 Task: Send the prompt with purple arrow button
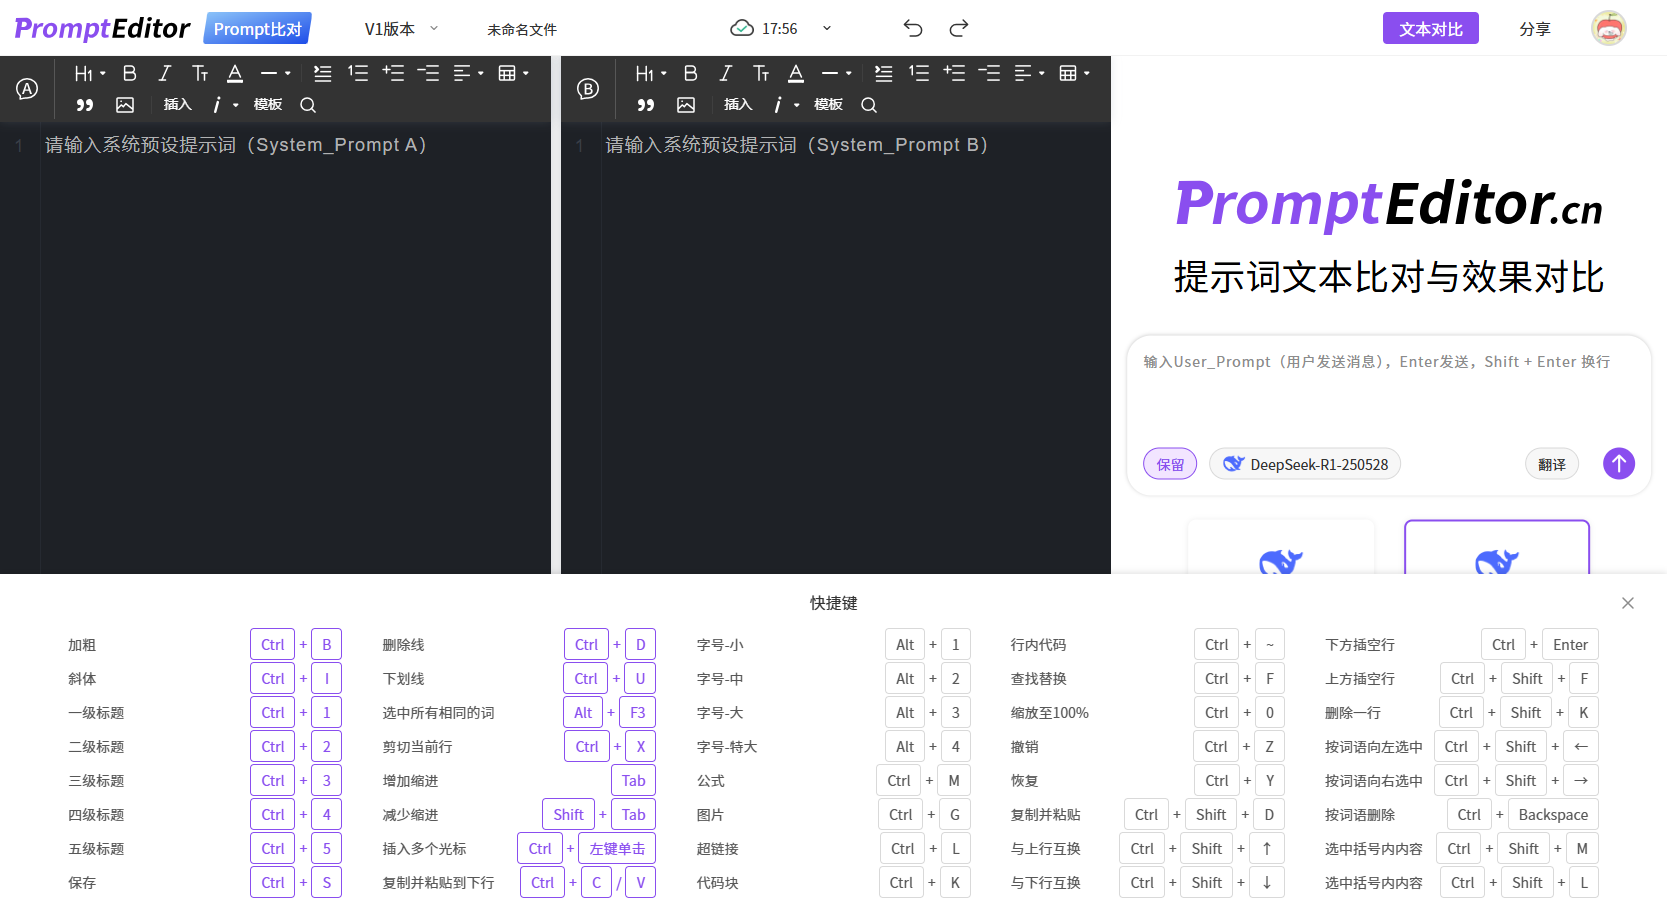coord(1619,463)
